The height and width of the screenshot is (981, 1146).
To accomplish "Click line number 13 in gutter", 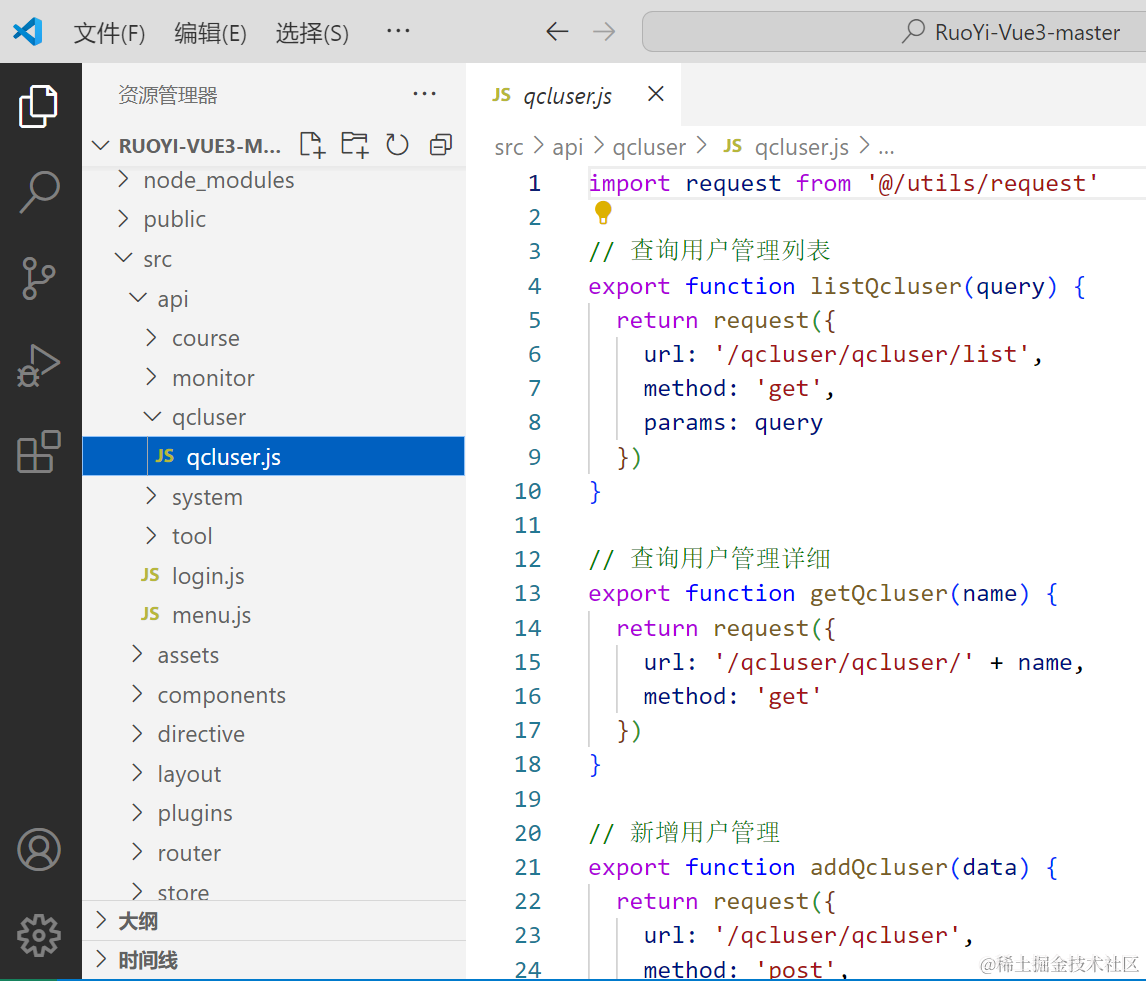I will (527, 593).
